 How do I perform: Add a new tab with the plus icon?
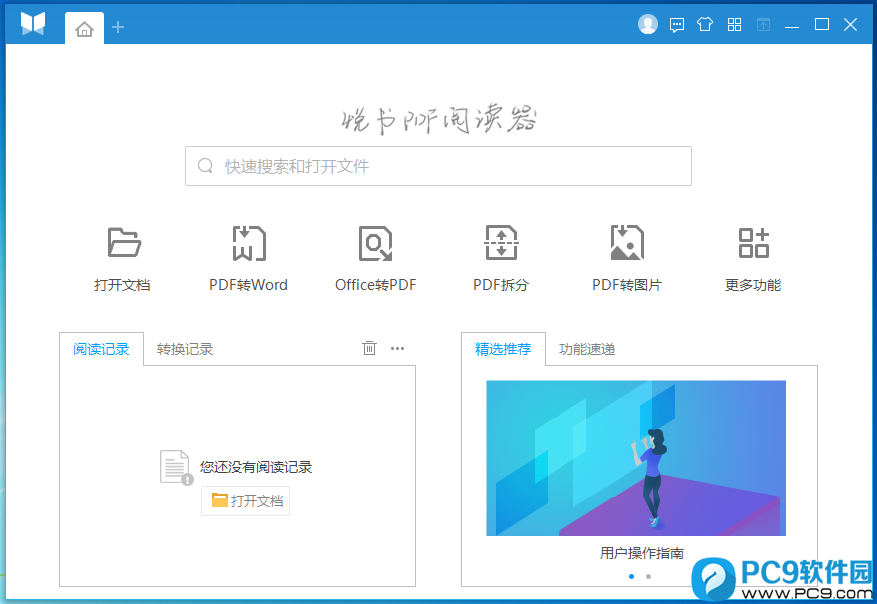(x=118, y=27)
